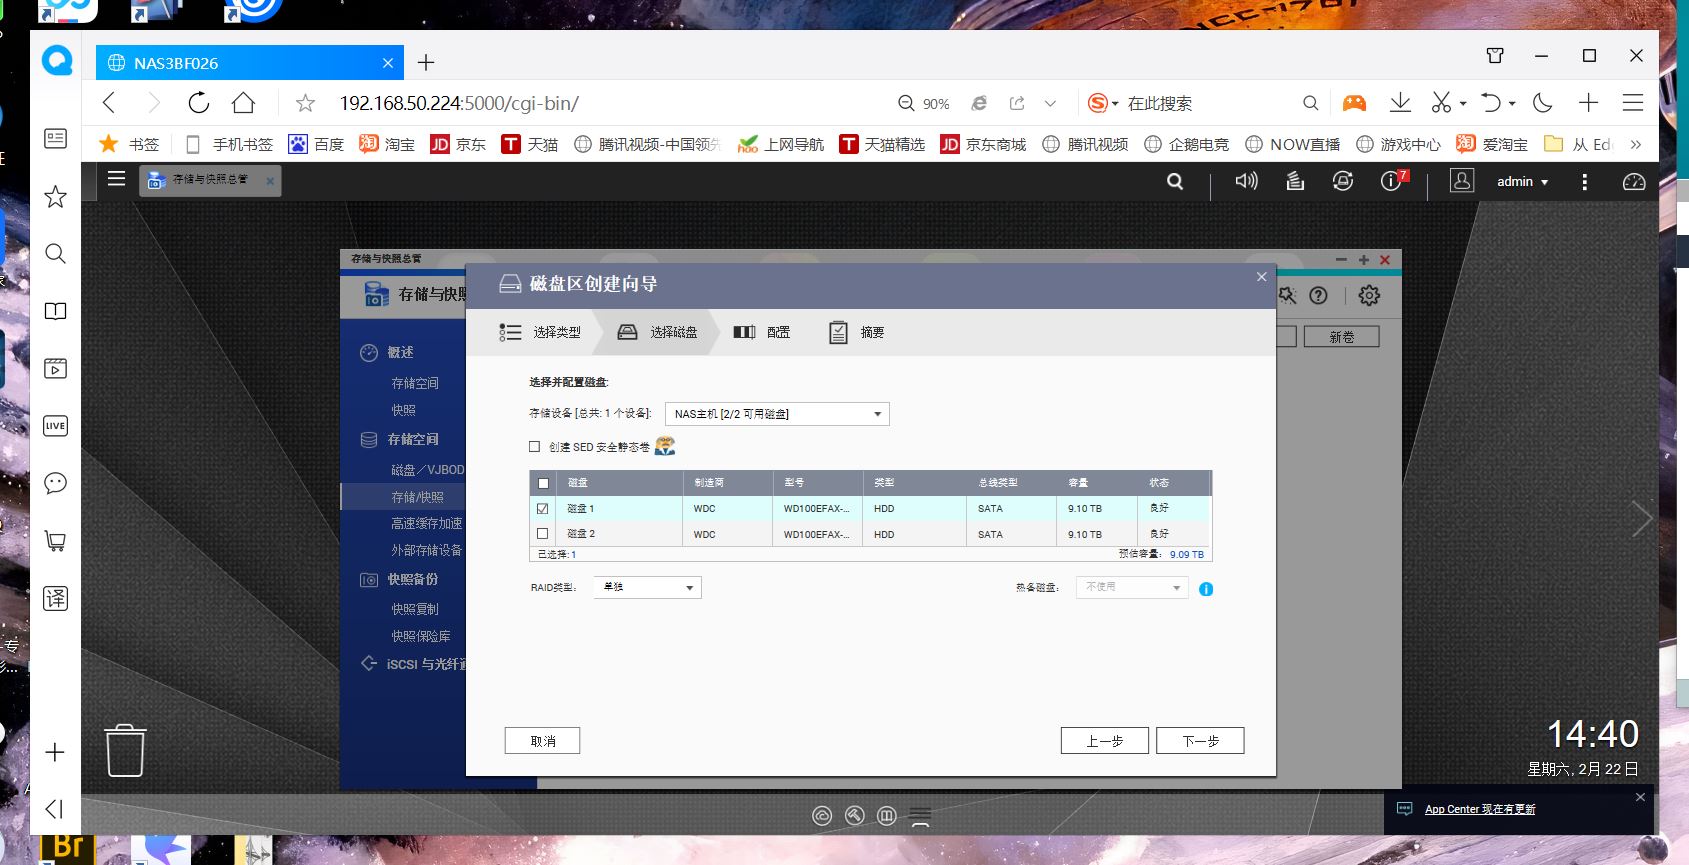Close the disk creation wizard dialog
This screenshot has width=1689, height=865.
pyautogui.click(x=1261, y=277)
